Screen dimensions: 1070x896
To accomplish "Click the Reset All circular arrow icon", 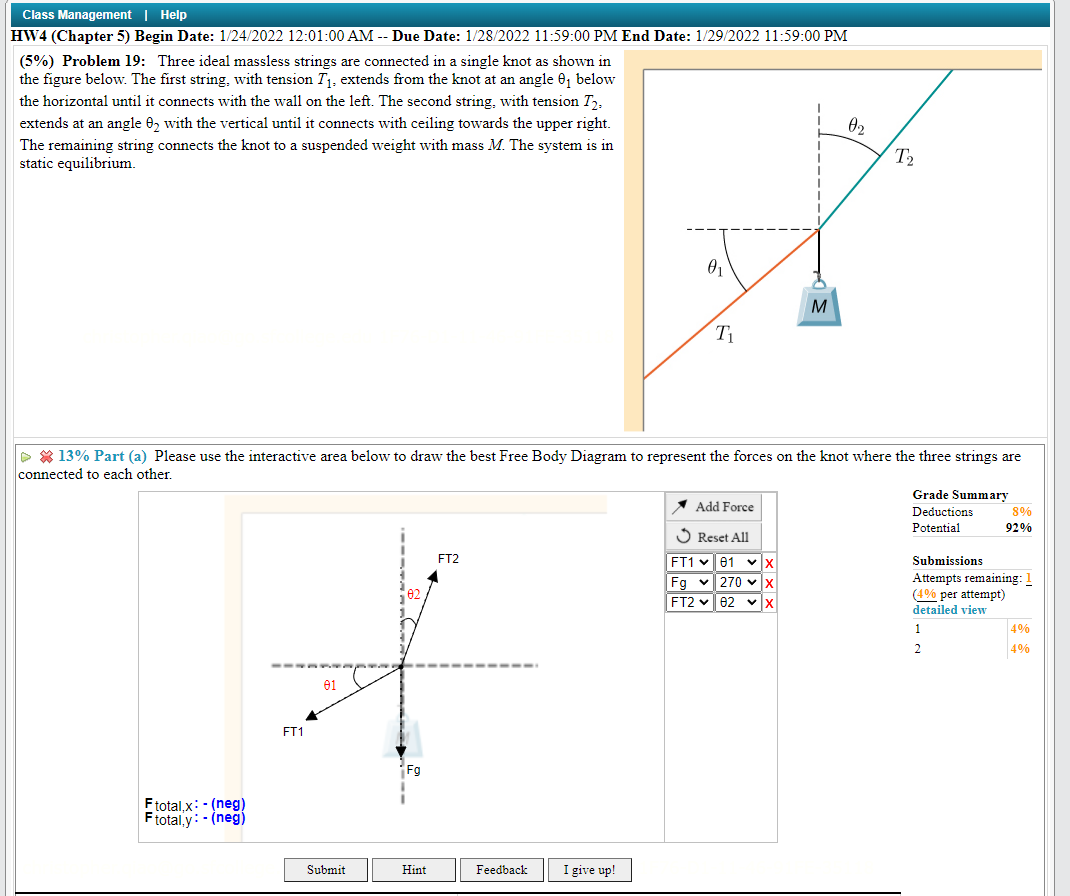I will point(683,536).
